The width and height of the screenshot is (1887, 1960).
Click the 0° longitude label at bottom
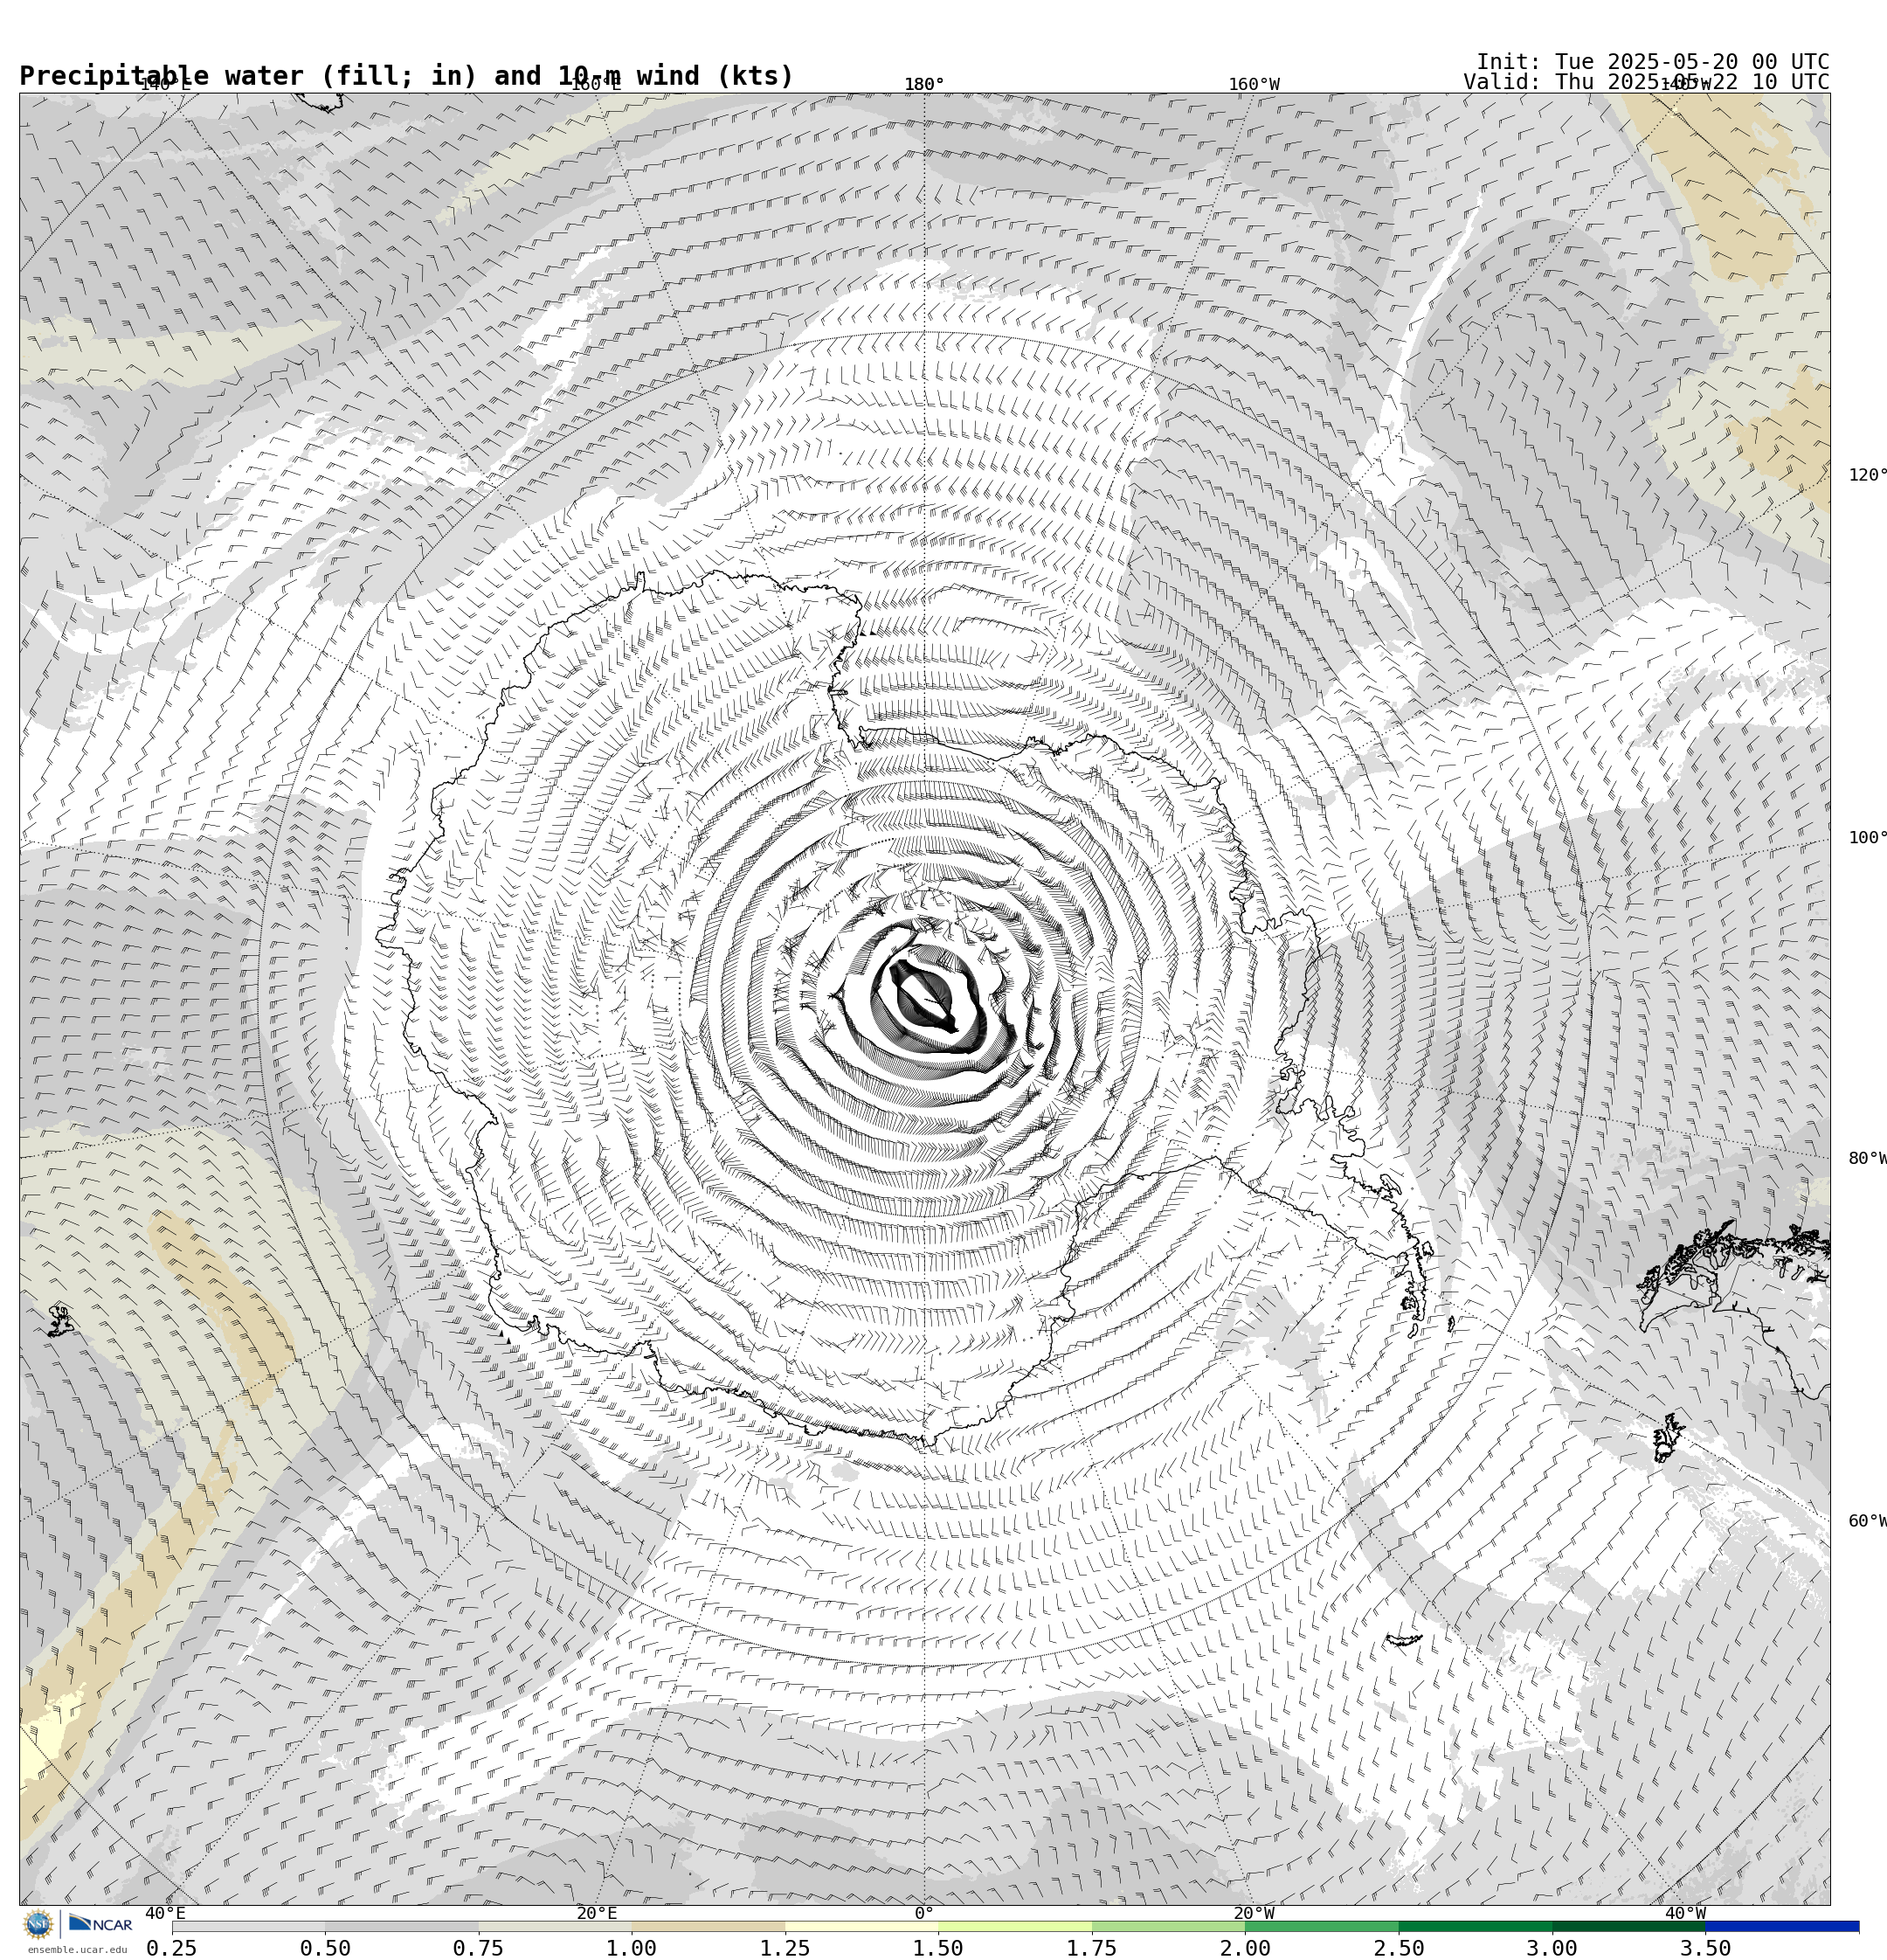(924, 1913)
